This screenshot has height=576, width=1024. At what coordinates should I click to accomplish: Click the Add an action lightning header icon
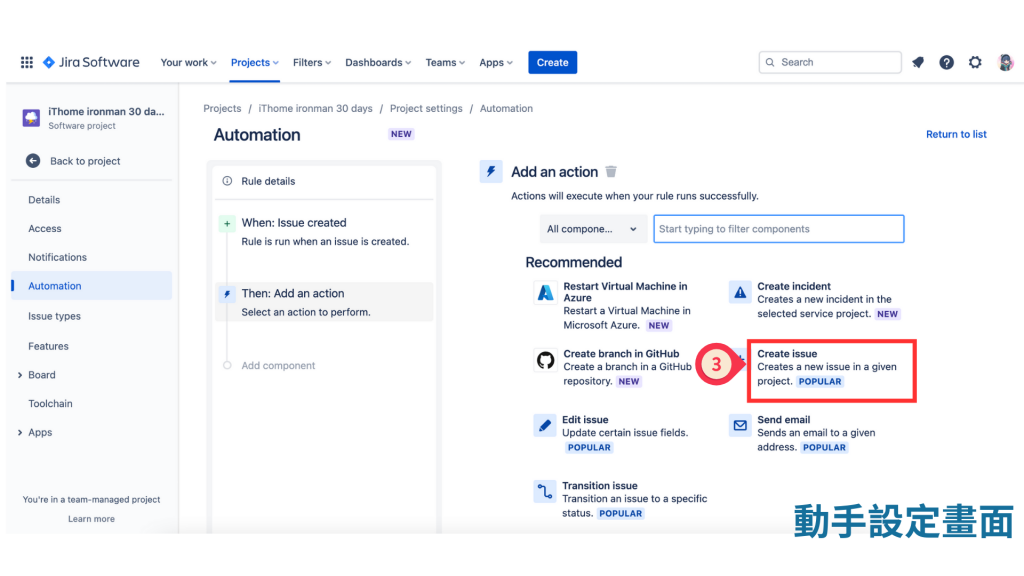pos(490,171)
